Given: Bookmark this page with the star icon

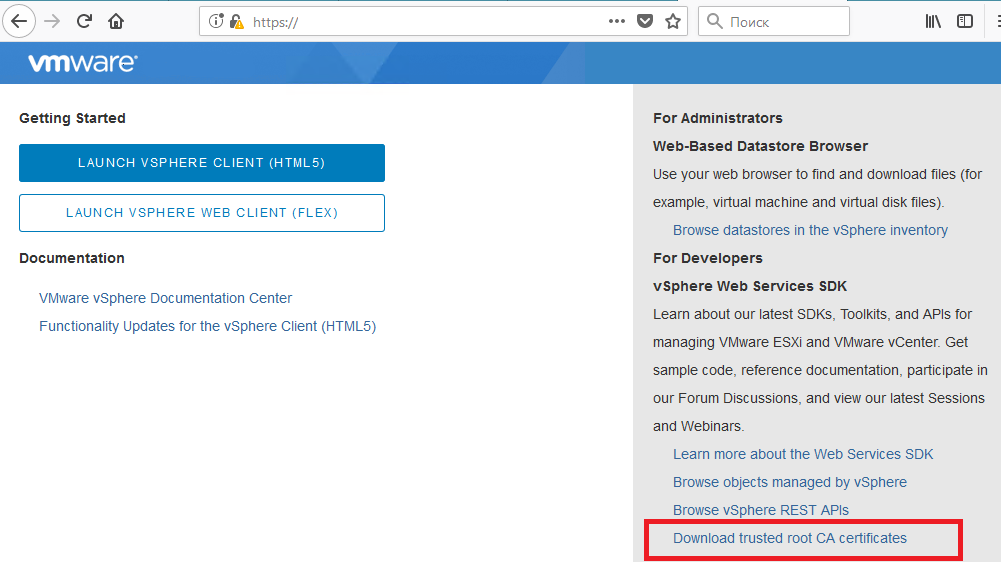Looking at the screenshot, I should pos(673,22).
